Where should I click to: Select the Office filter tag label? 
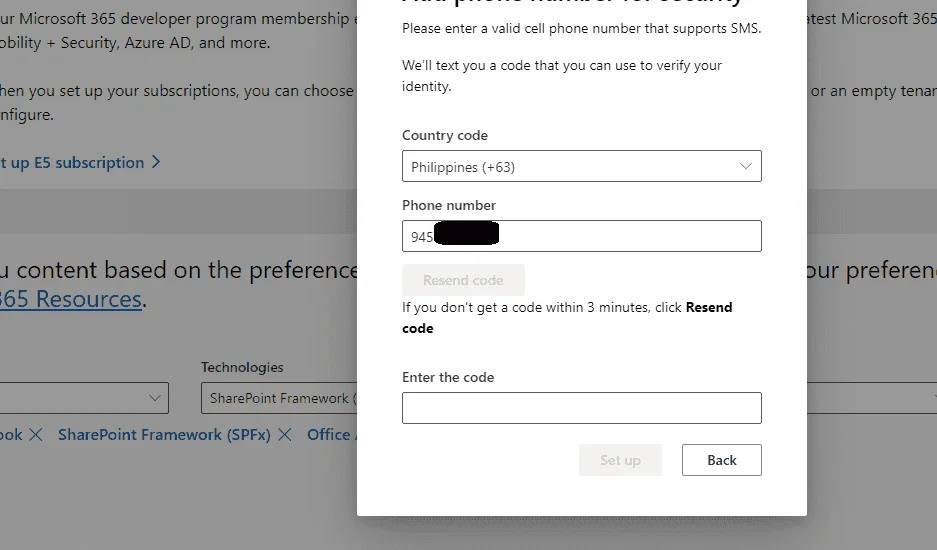pyautogui.click(x=329, y=435)
